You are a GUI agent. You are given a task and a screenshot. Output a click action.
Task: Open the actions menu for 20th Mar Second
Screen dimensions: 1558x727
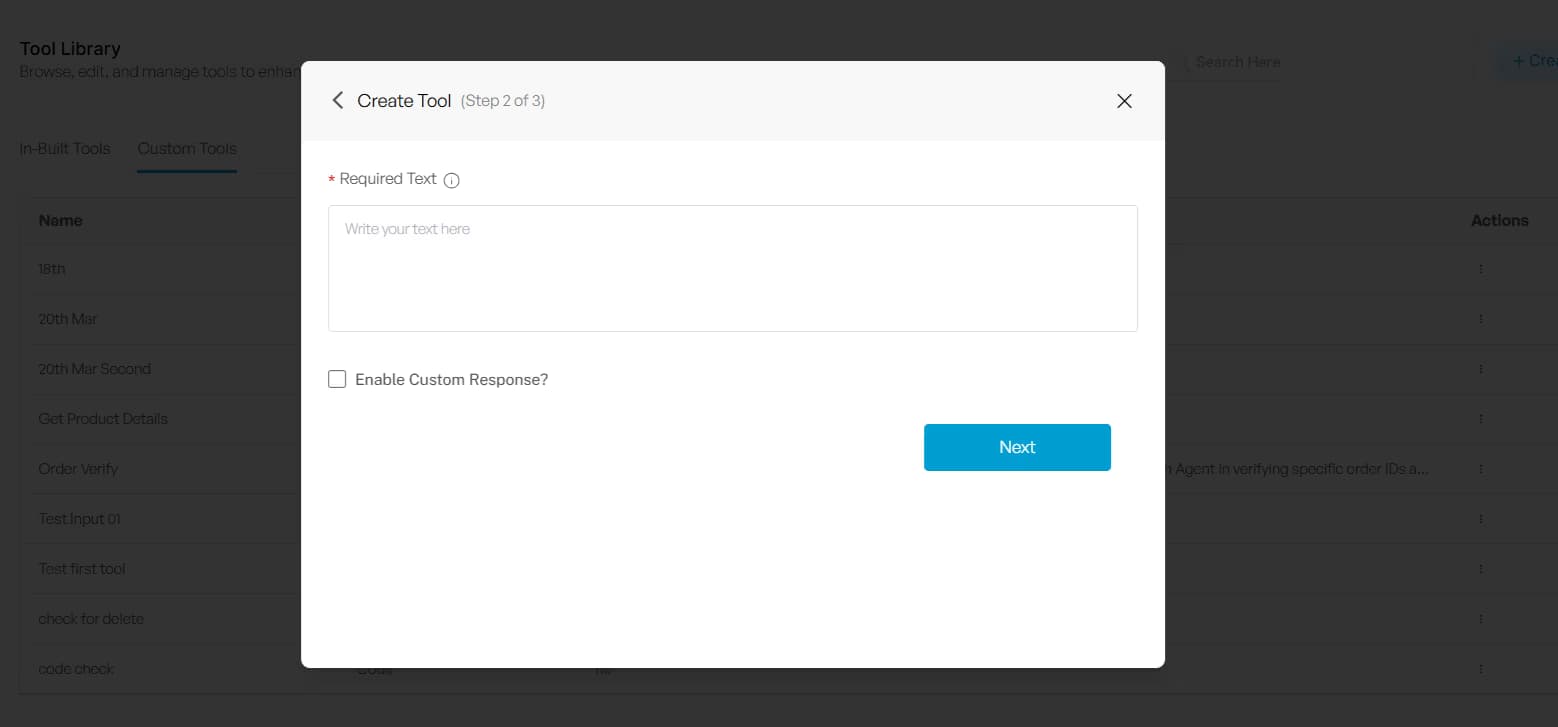[1481, 368]
